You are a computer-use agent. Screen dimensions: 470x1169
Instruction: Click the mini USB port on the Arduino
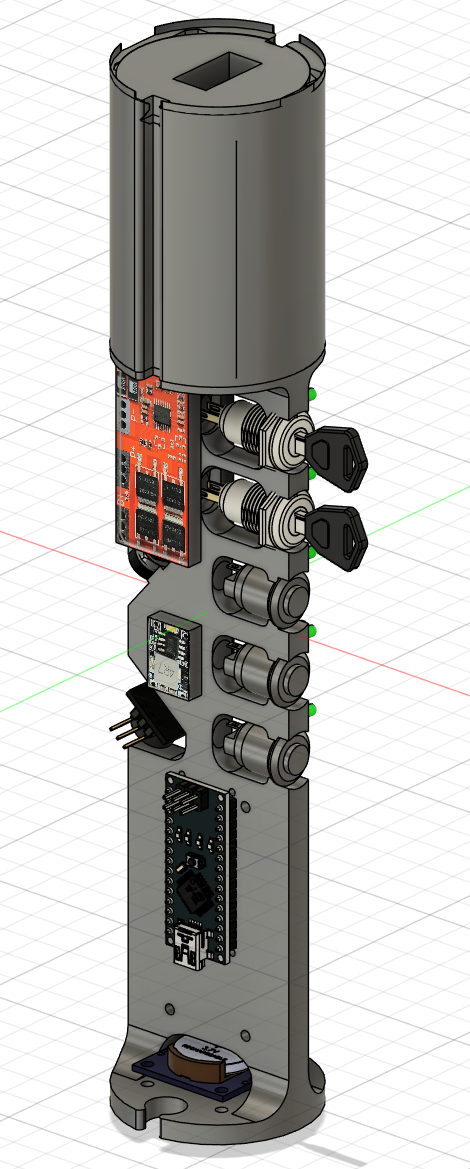(x=192, y=947)
